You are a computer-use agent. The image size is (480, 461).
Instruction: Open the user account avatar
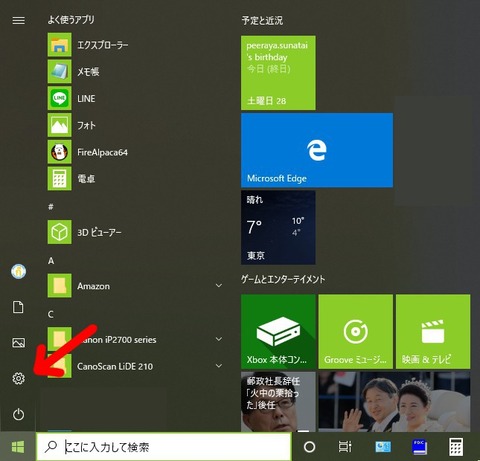click(18, 271)
